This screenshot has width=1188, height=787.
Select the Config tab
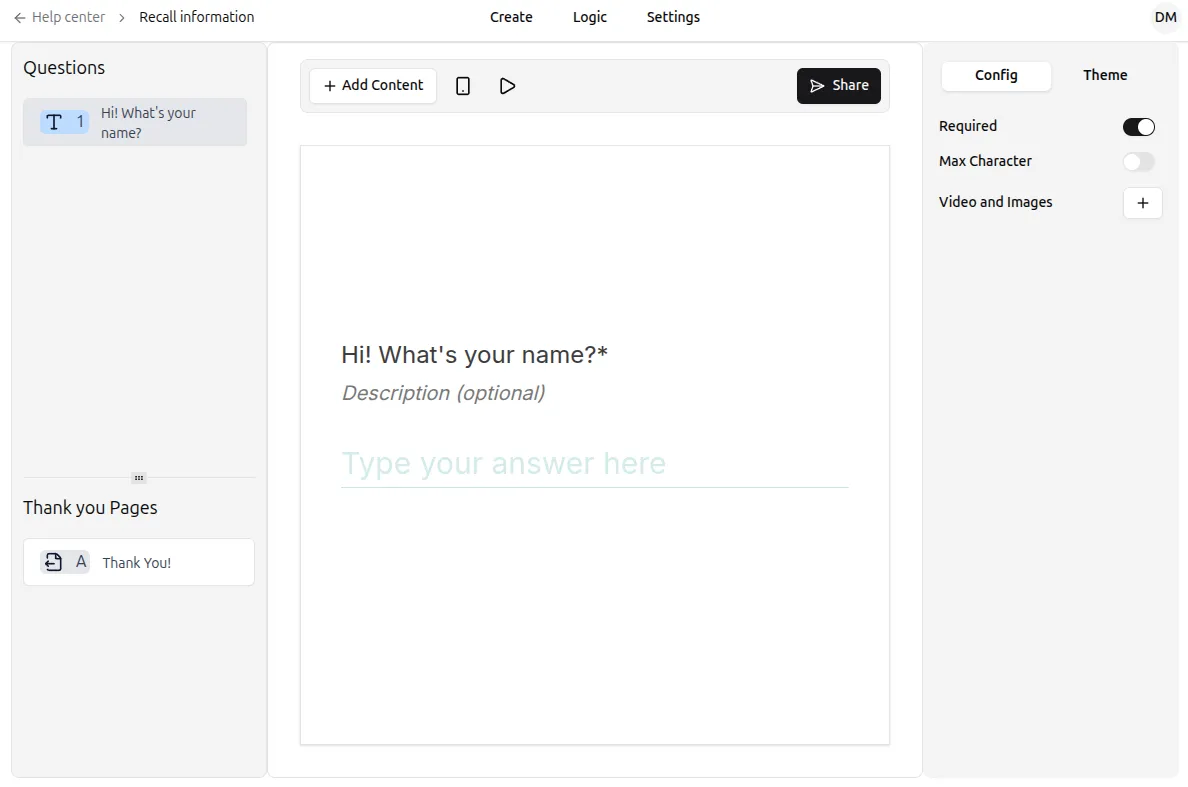(x=996, y=75)
